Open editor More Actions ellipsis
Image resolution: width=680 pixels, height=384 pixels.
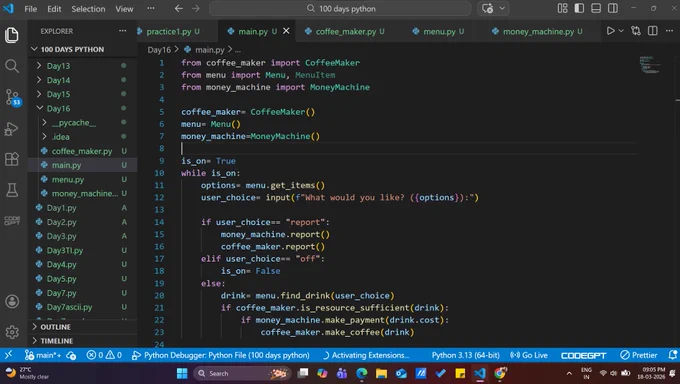coord(669,31)
